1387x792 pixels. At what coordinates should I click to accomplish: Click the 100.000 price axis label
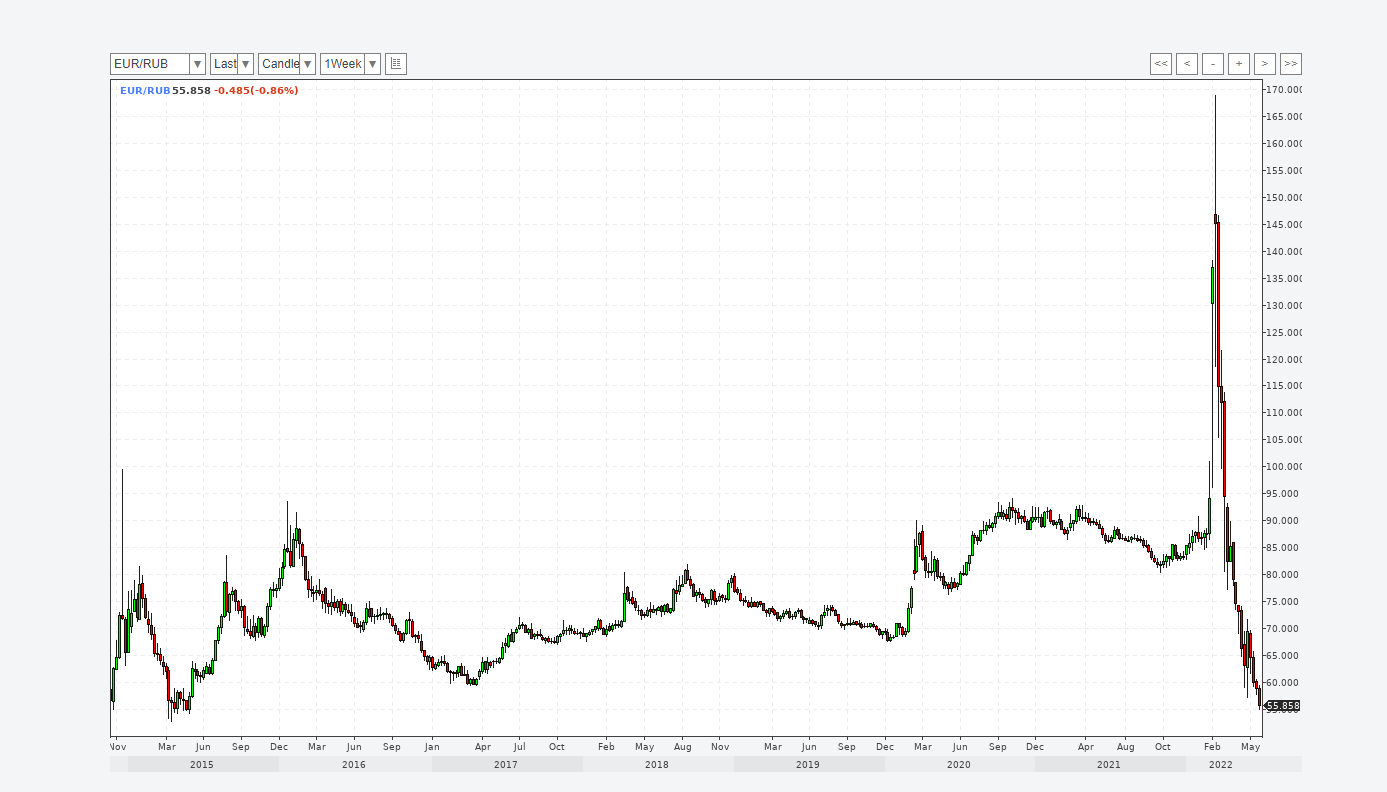[1283, 467]
